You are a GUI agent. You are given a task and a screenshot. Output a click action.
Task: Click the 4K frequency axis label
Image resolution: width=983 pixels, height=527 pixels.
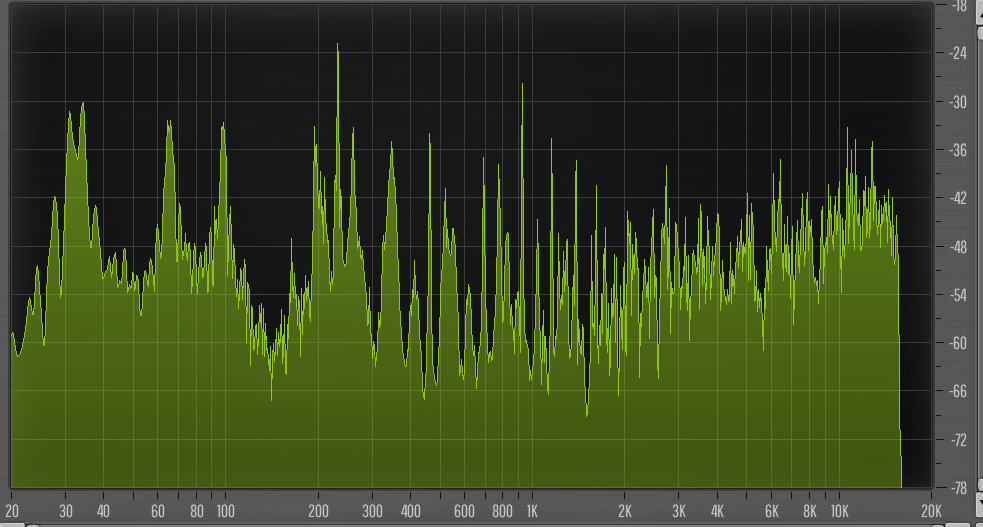pos(717,511)
